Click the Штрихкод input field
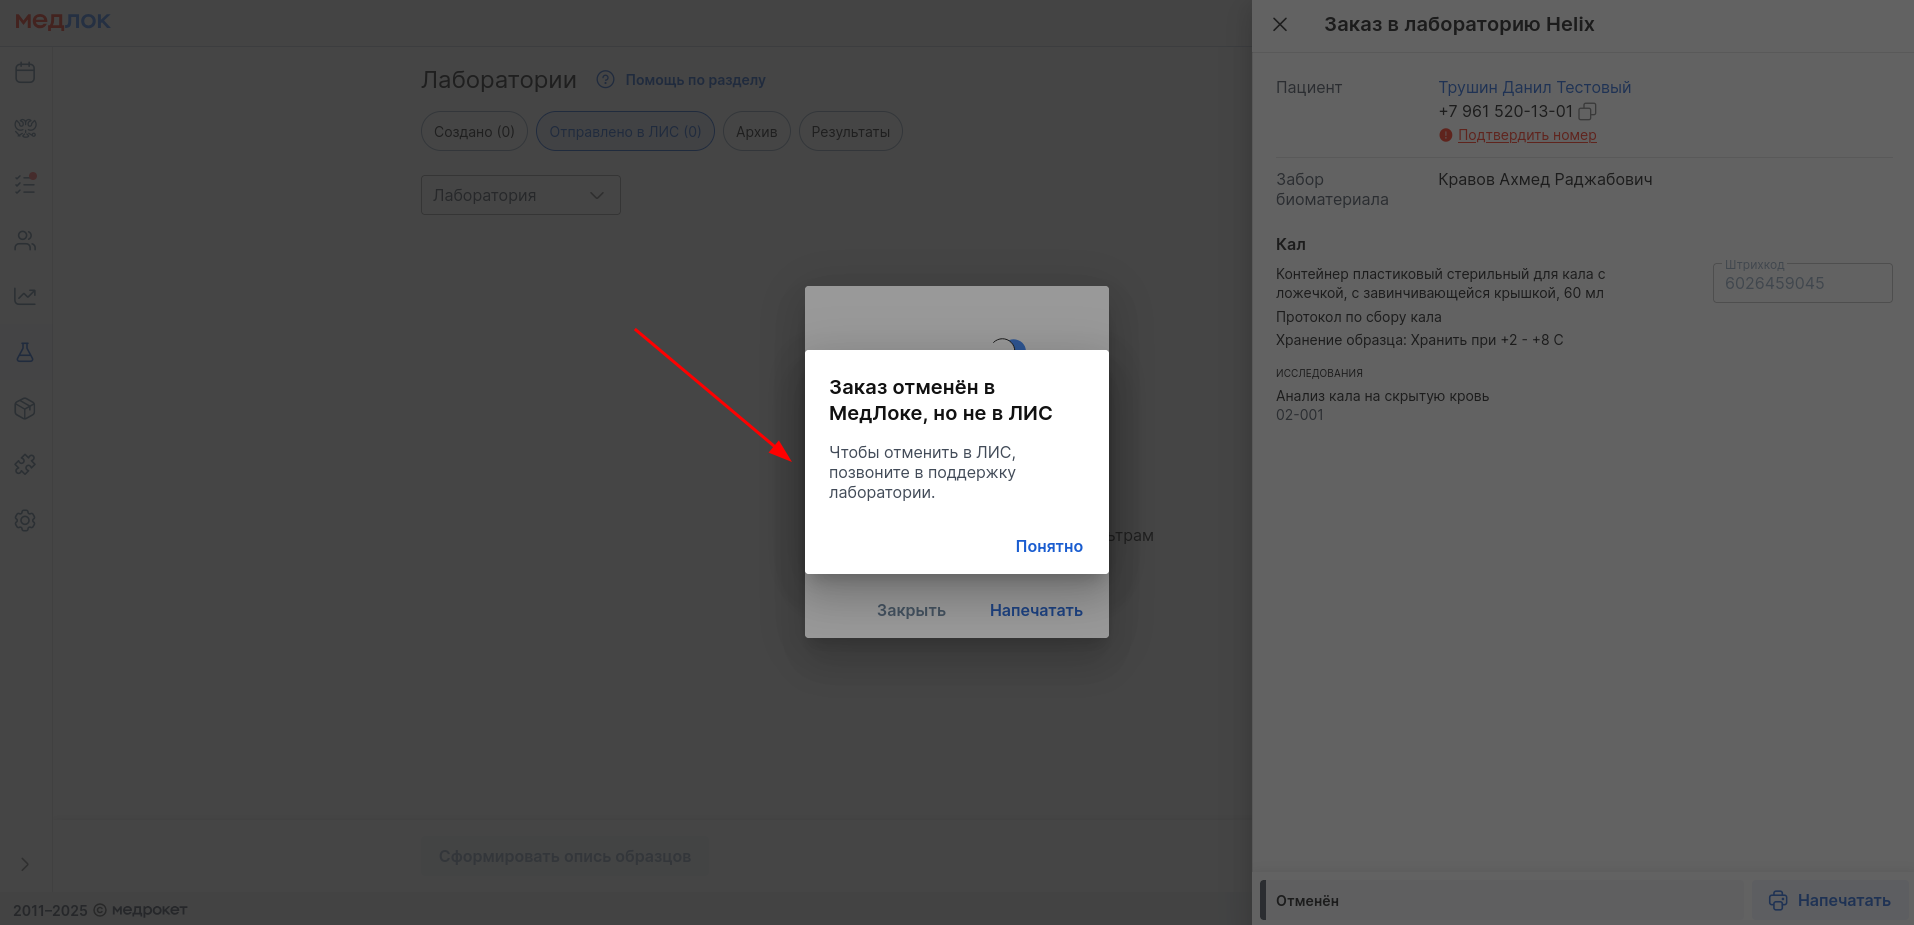 click(x=1802, y=283)
